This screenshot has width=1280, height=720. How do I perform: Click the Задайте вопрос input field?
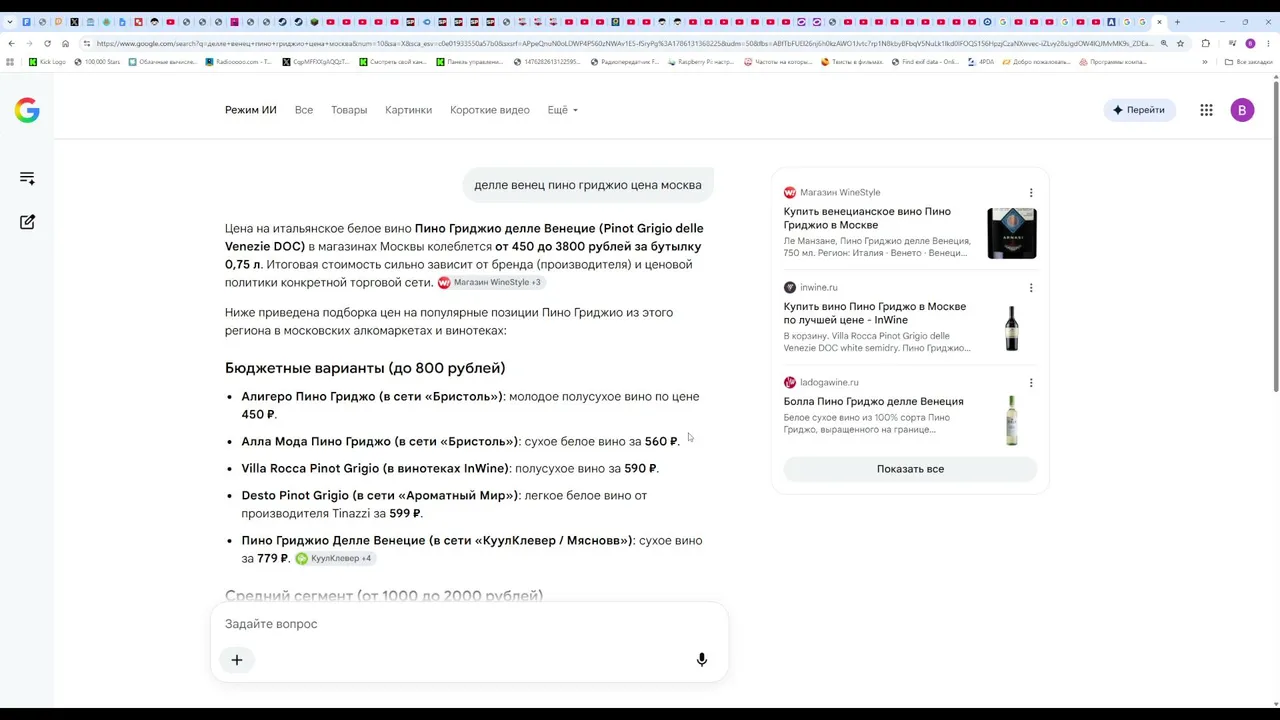[x=469, y=624]
